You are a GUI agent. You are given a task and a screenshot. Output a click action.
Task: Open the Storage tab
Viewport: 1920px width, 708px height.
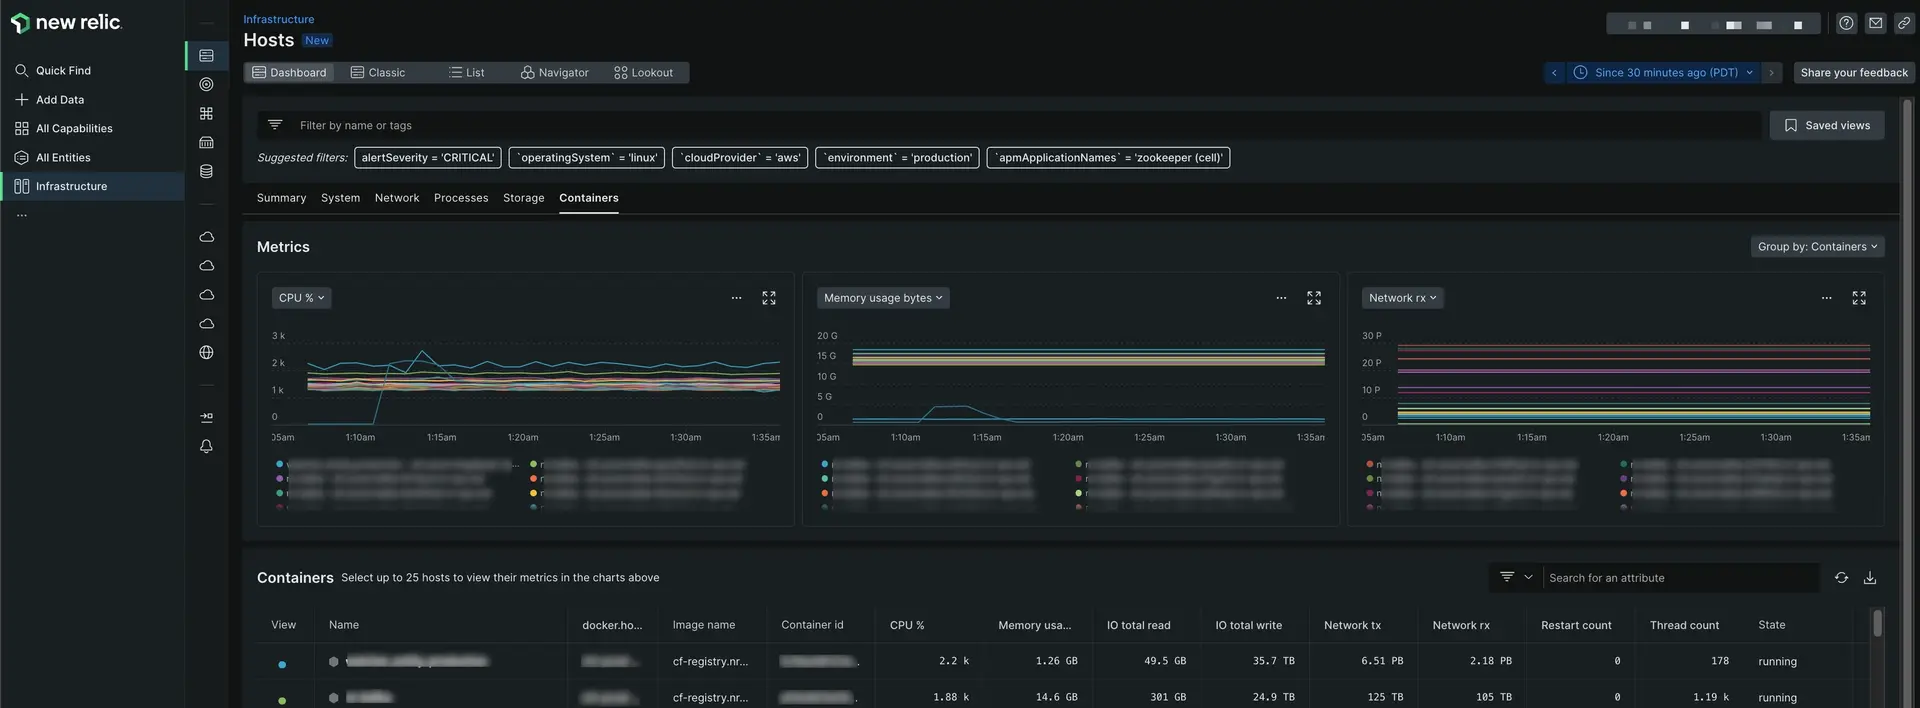pyautogui.click(x=523, y=198)
